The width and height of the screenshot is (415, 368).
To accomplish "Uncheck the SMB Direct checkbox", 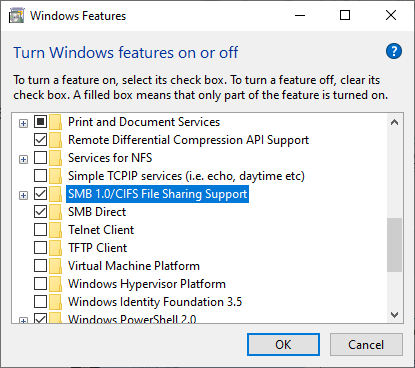I will tap(40, 212).
